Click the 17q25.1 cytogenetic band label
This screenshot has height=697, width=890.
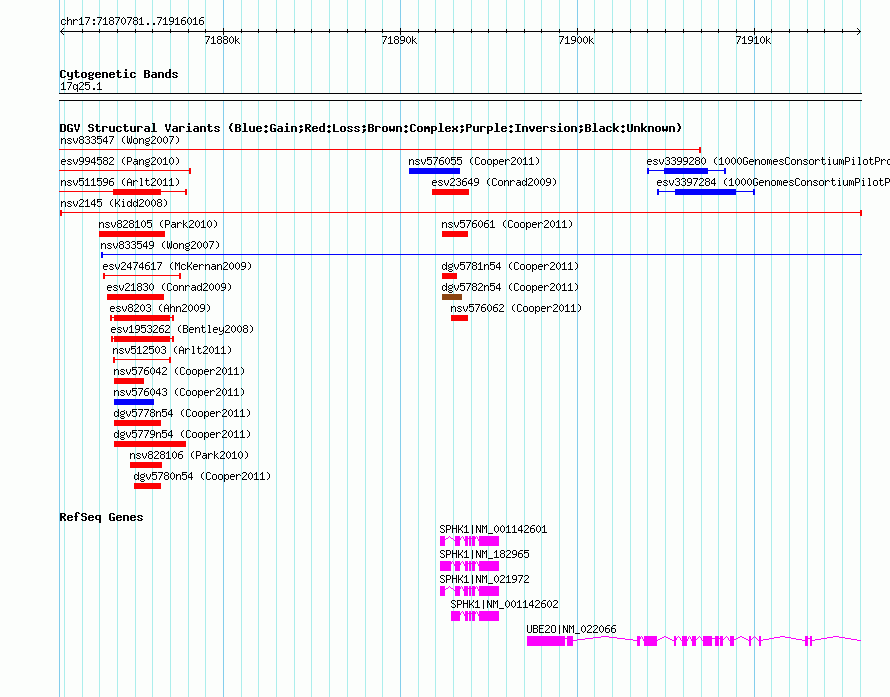(x=81, y=86)
